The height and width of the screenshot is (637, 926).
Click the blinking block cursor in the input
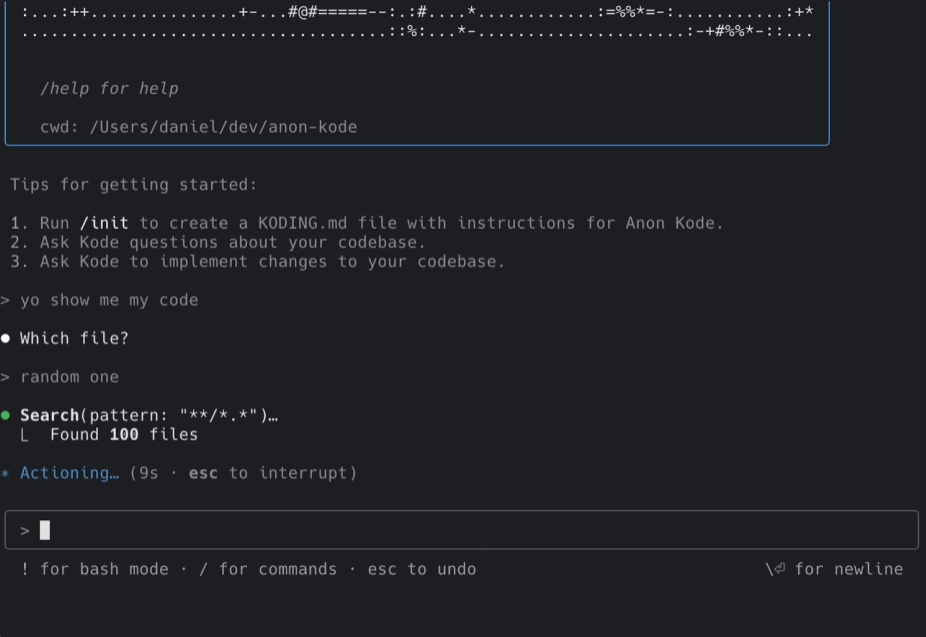[45, 530]
